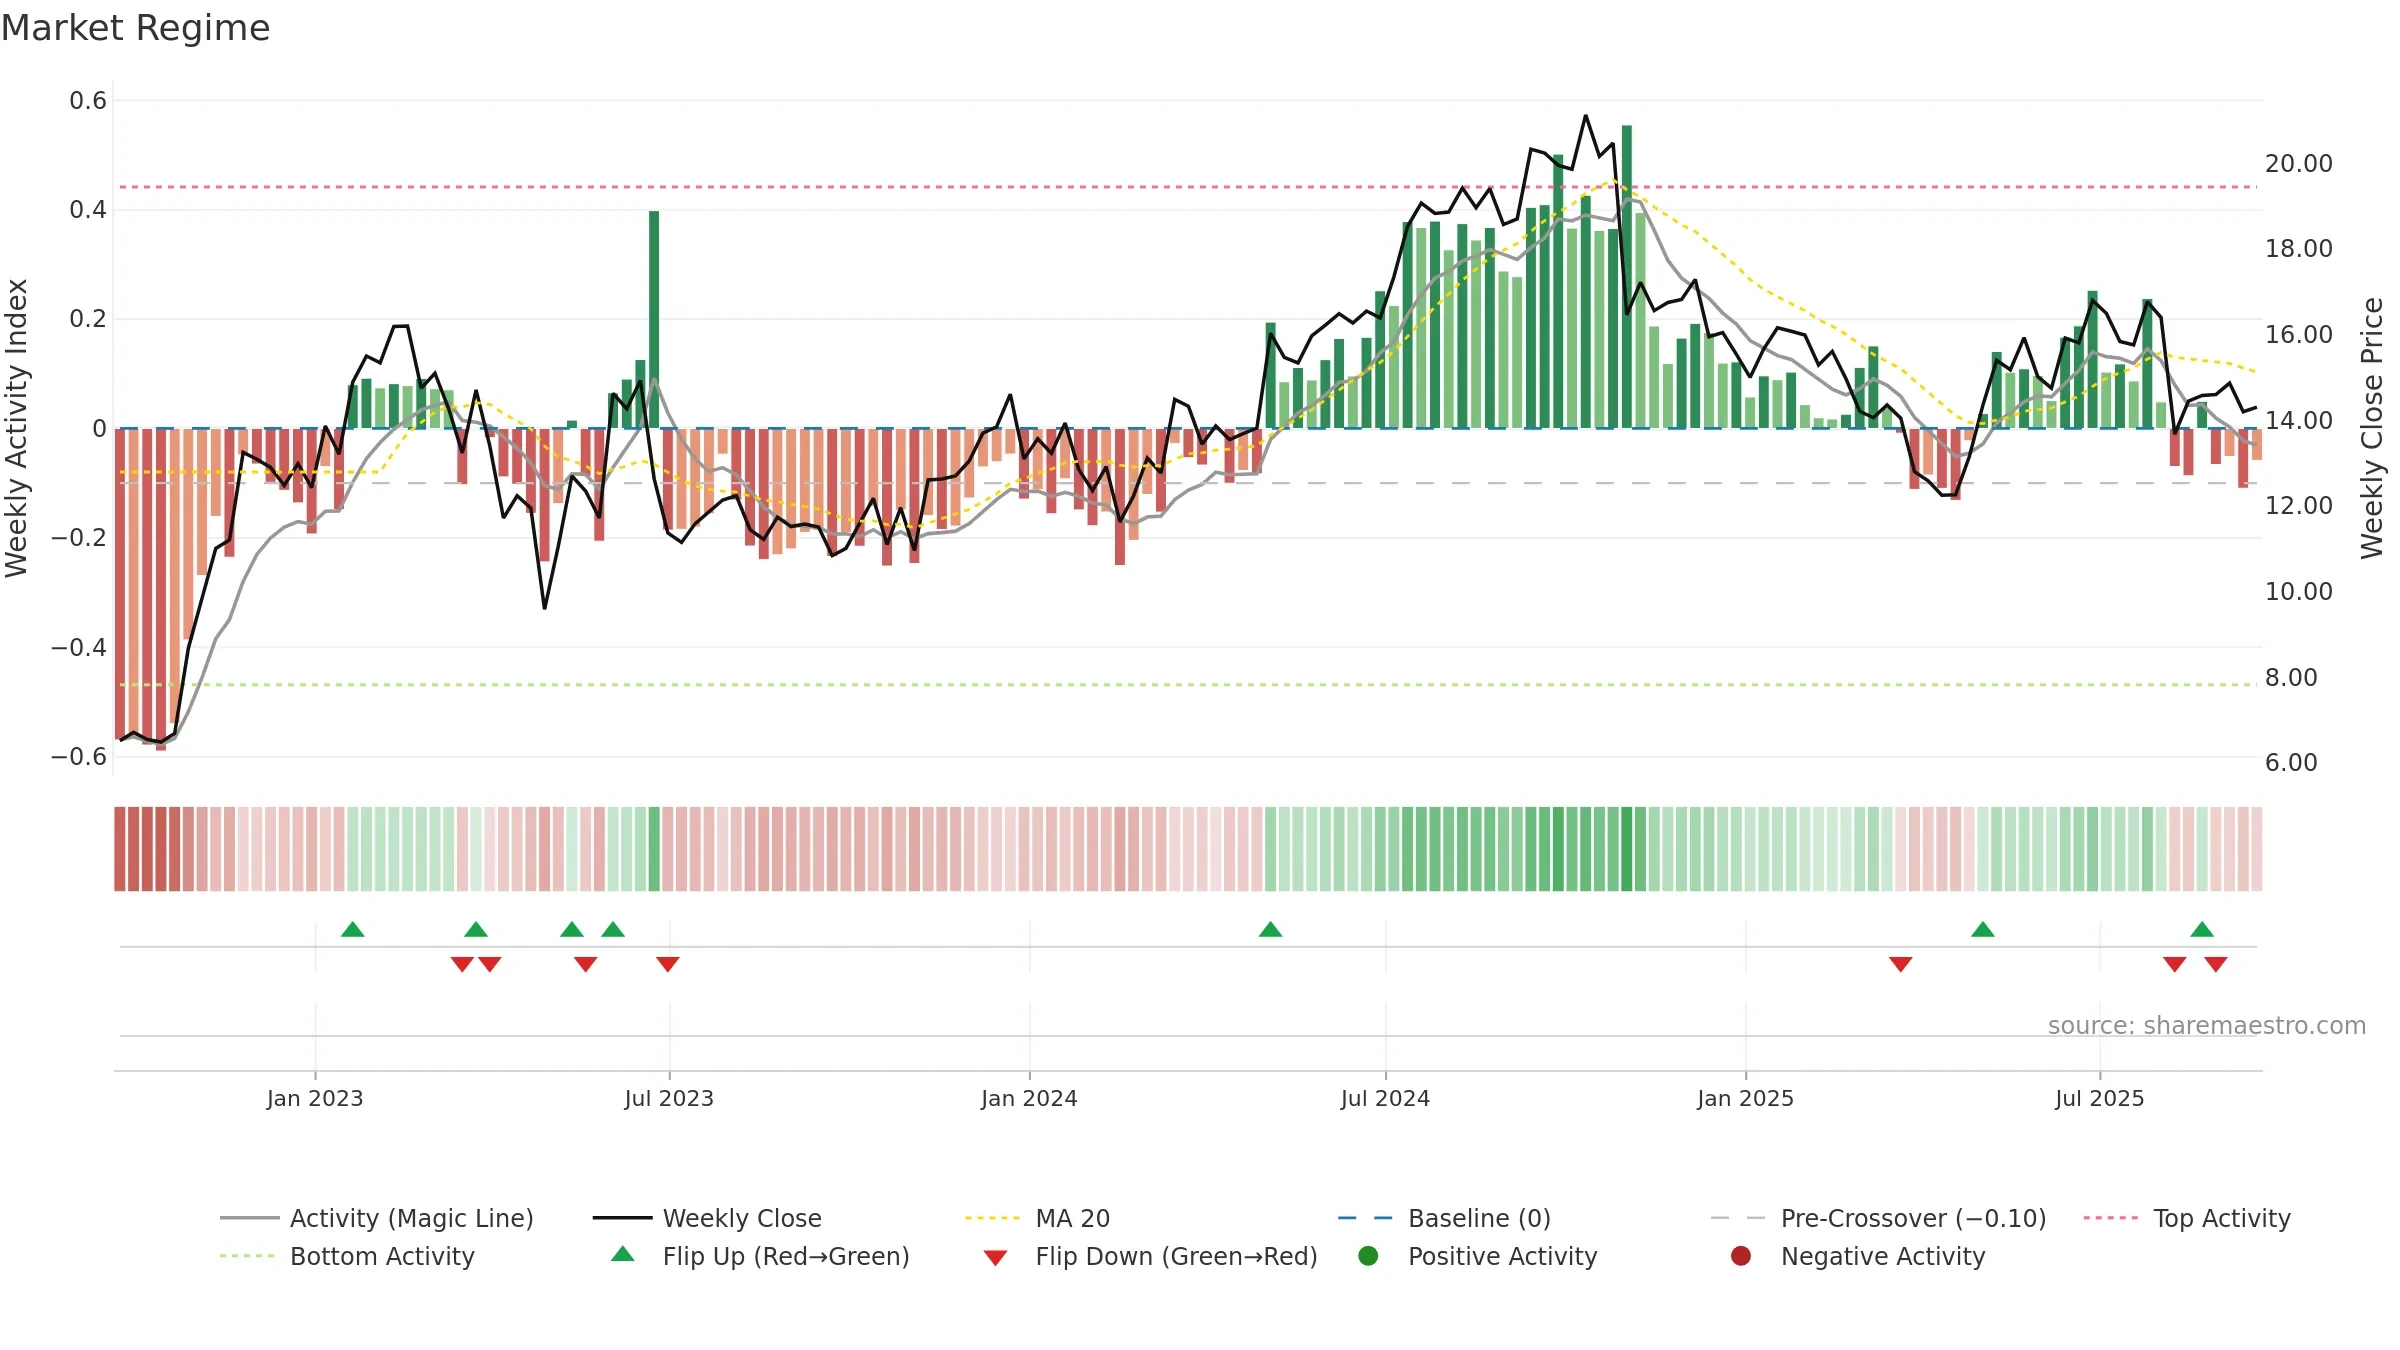Click the Weekly Close Price axis title
The width and height of the screenshot is (2400, 1350).
click(2372, 428)
